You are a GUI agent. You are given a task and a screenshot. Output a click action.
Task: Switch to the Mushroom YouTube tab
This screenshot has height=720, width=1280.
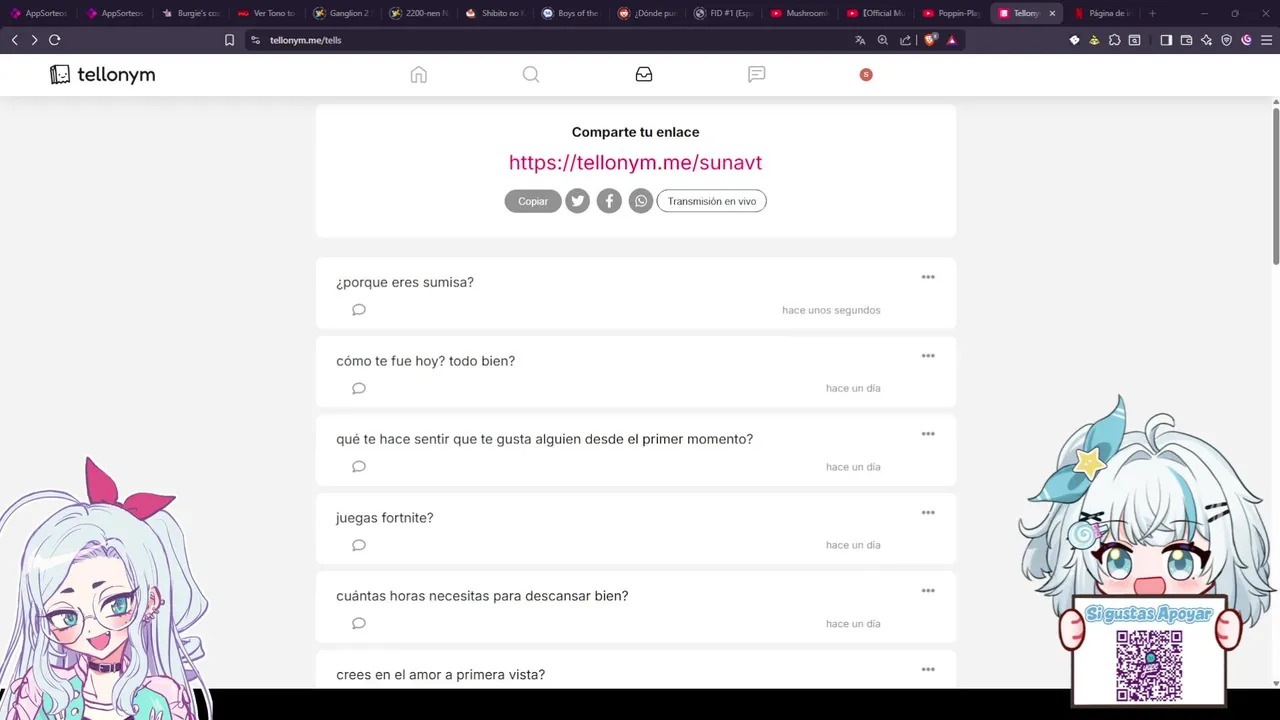pyautogui.click(x=799, y=13)
